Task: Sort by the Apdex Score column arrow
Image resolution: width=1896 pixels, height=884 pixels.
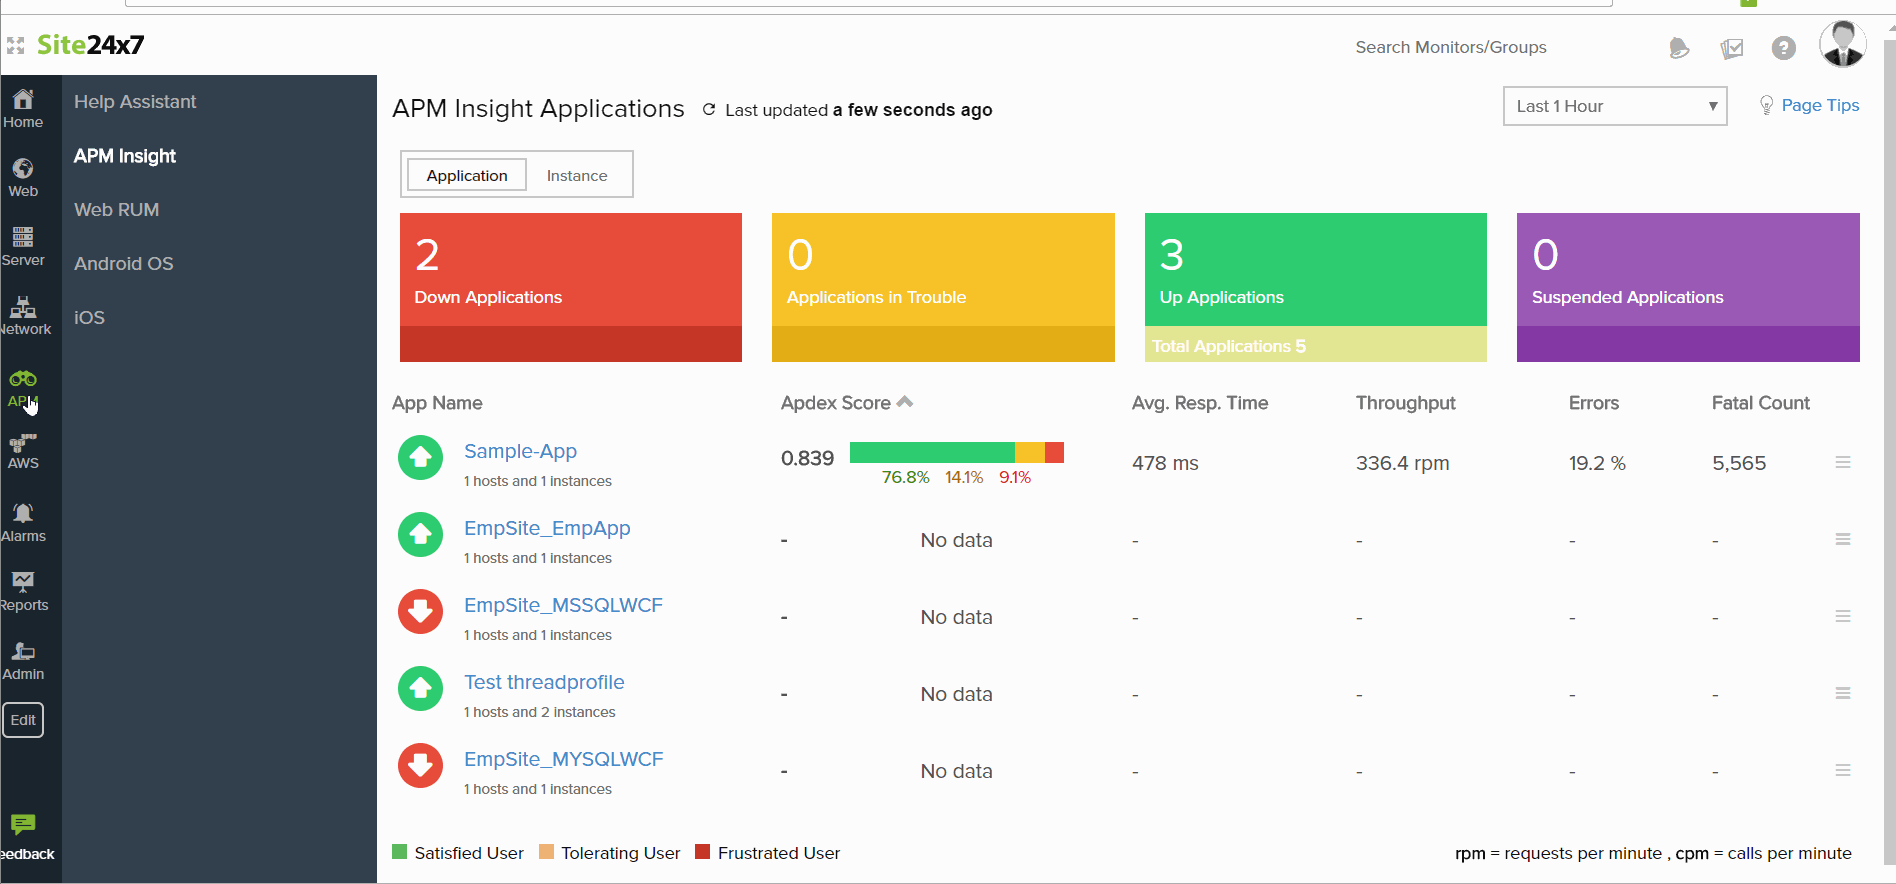Action: click(x=905, y=402)
